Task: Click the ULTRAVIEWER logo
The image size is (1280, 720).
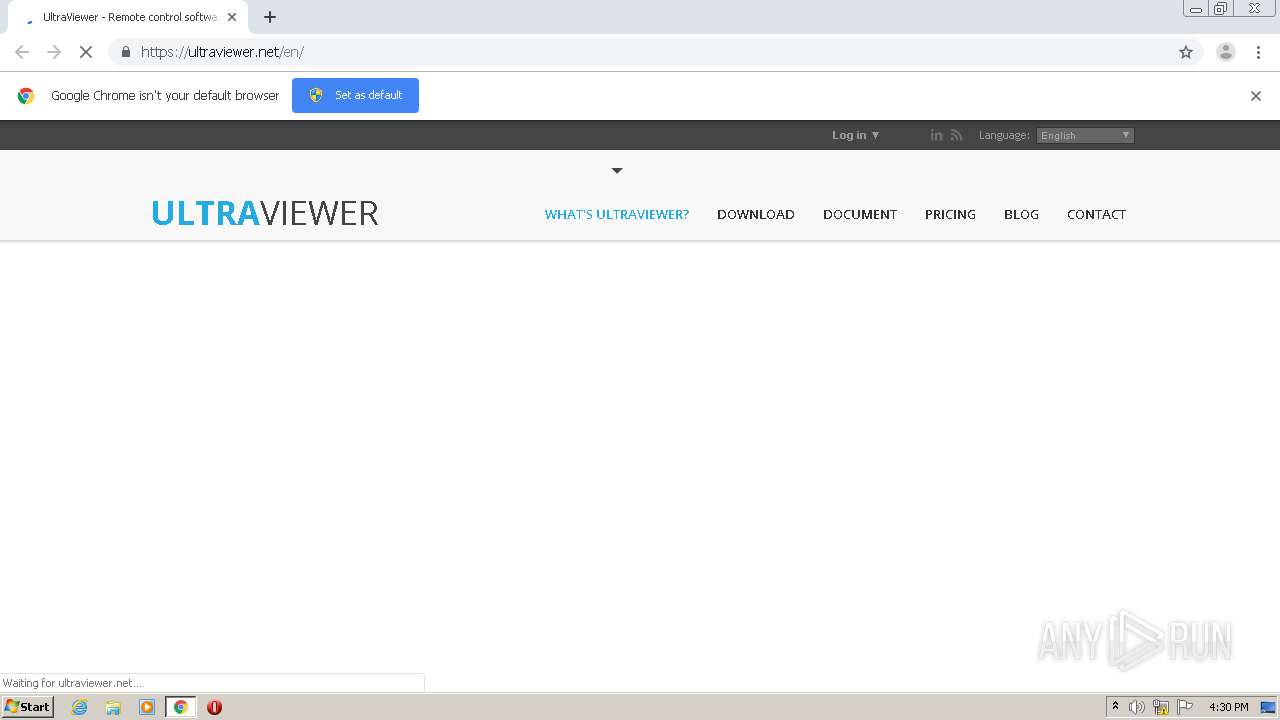Action: [x=265, y=213]
